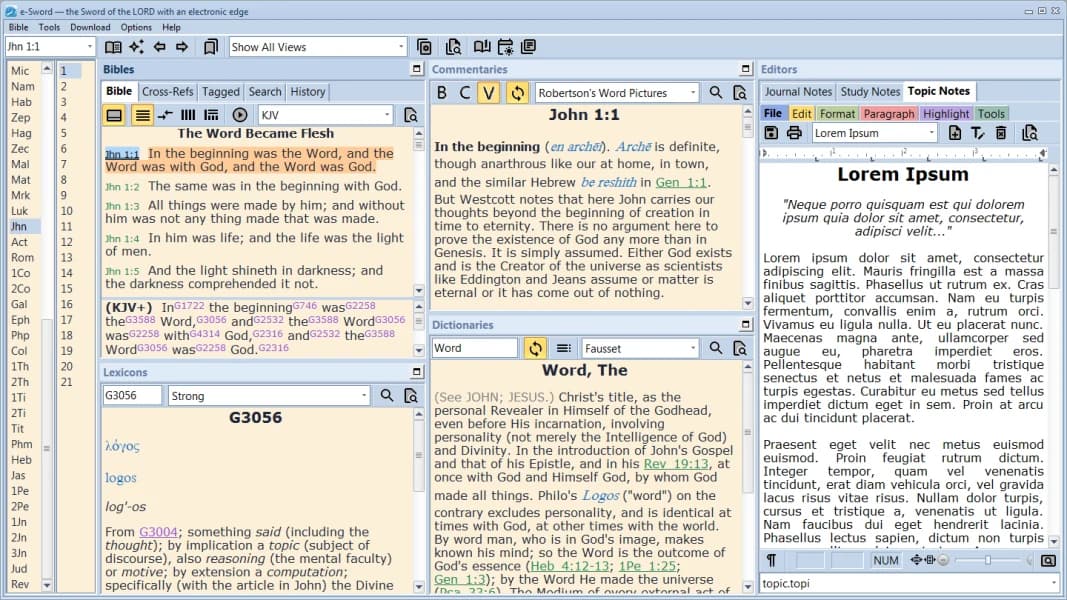The image size is (1067, 600).
Task: Open the KJV Bible version dropdown
Action: pos(387,115)
